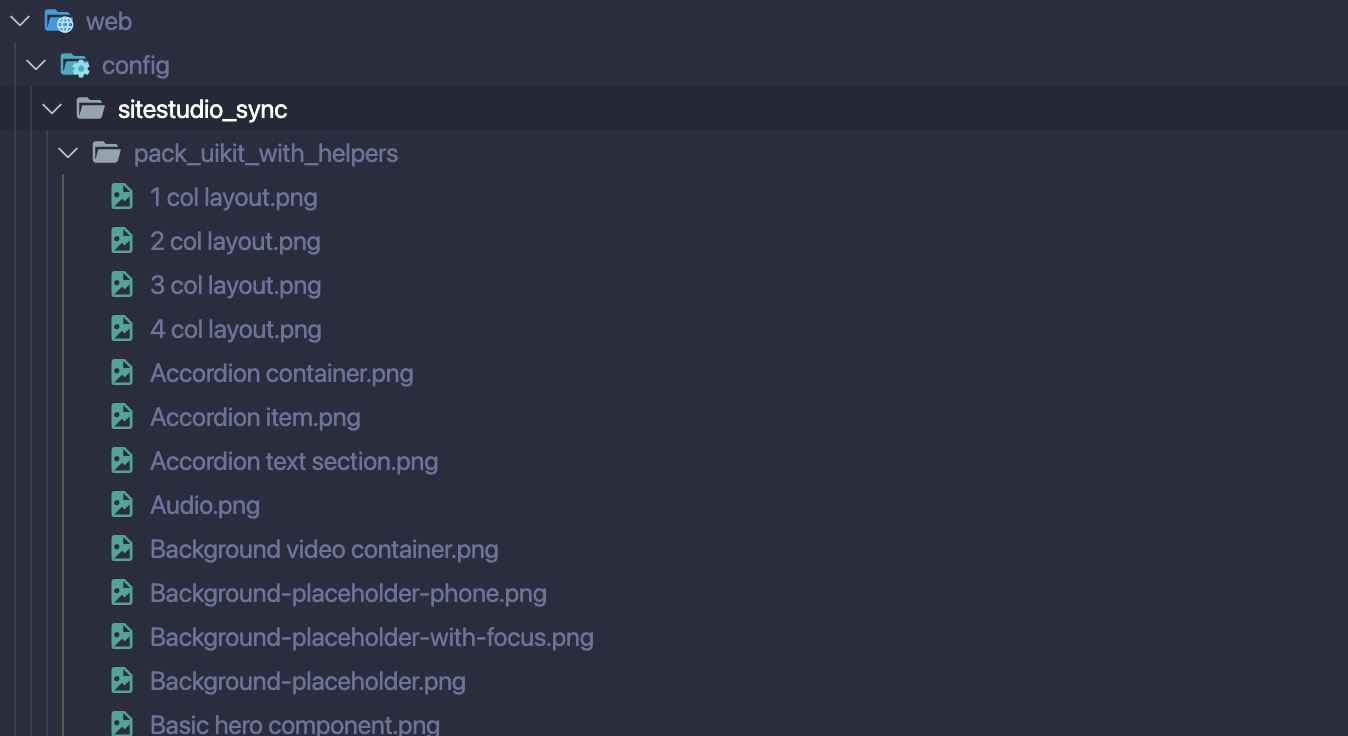Open Background-placeholder-phone.png

(x=348, y=592)
